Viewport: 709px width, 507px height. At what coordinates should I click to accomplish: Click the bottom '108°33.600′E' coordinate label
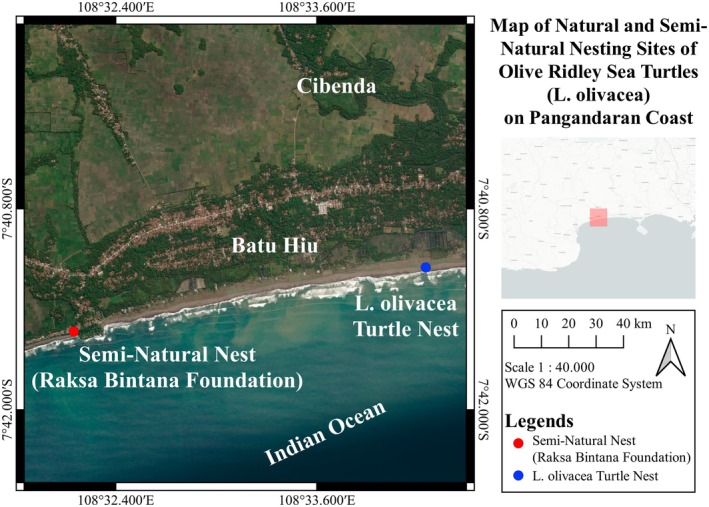[317, 500]
